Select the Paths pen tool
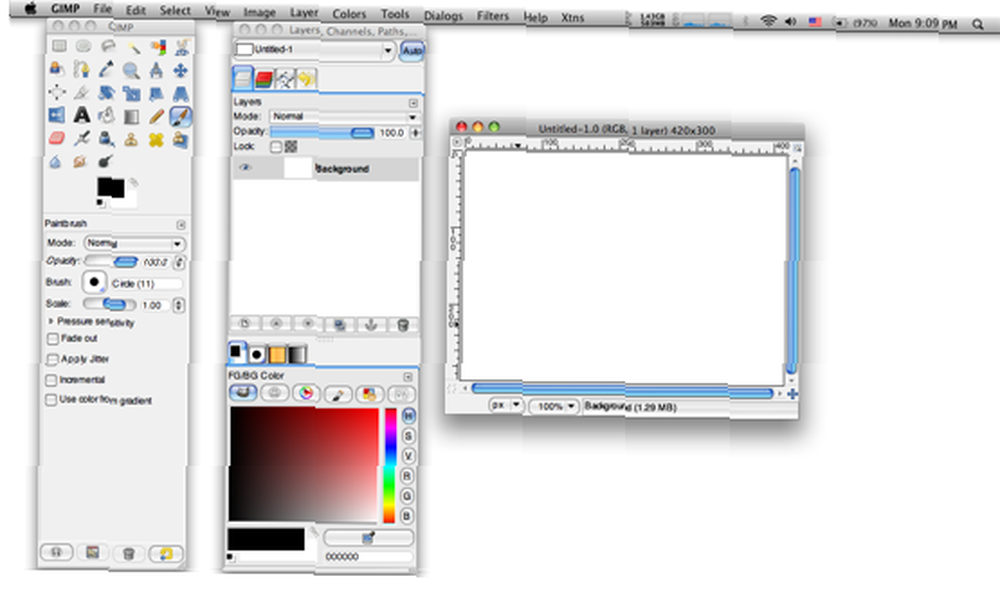The image size is (1000, 590). point(82,69)
